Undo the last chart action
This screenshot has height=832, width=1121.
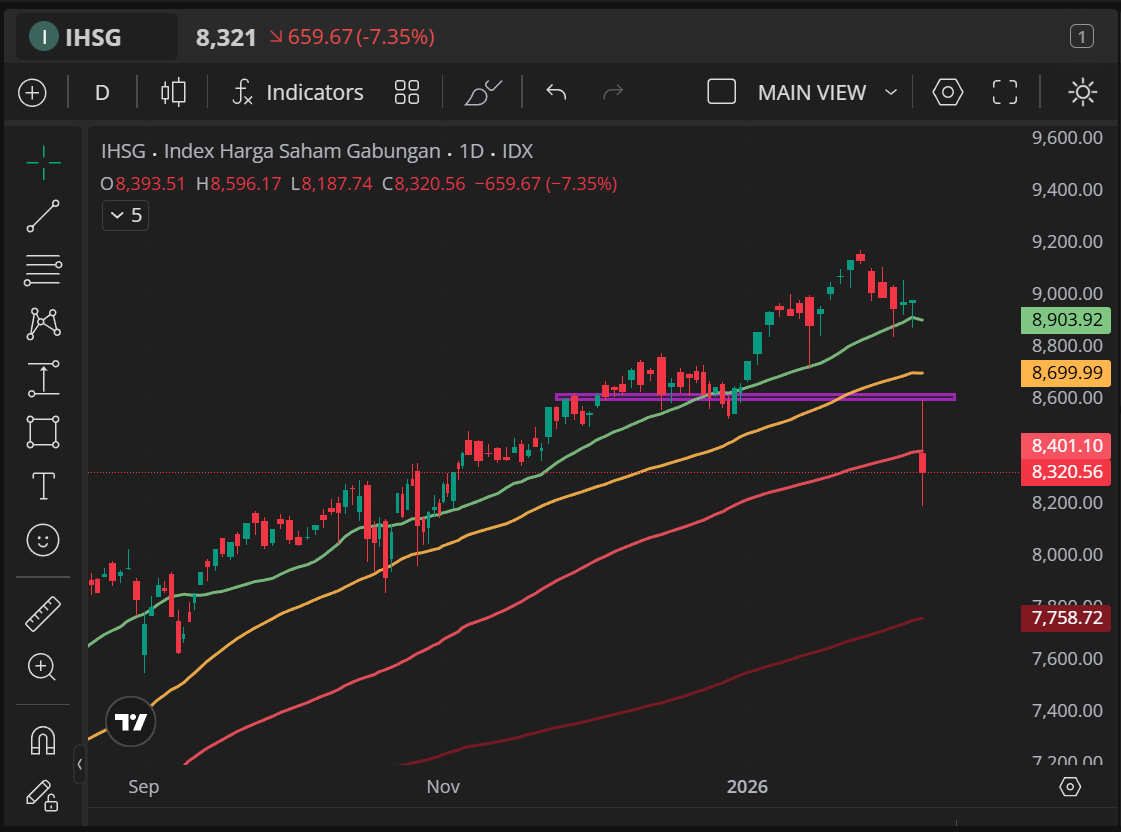pyautogui.click(x=556, y=93)
